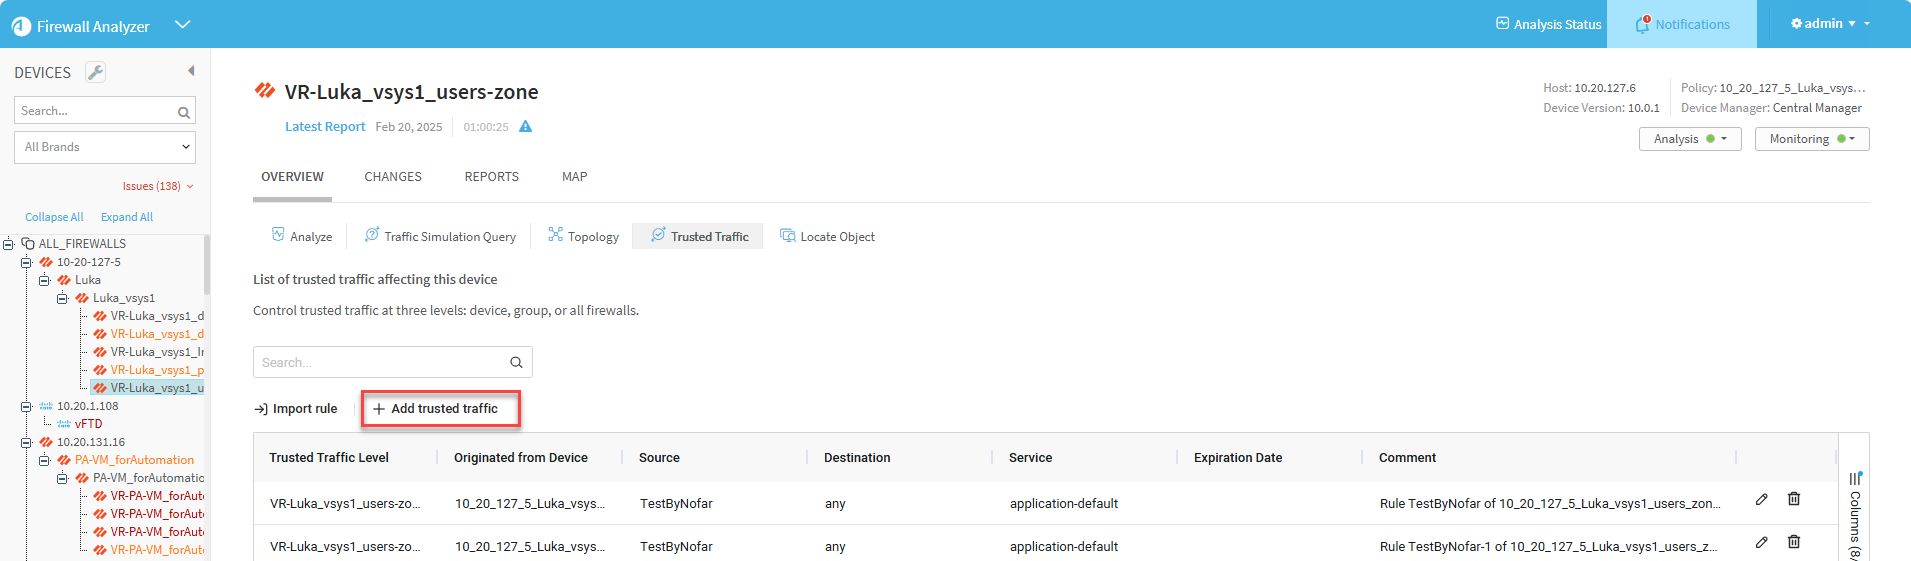Switch to the CHANGES tab

pos(392,177)
